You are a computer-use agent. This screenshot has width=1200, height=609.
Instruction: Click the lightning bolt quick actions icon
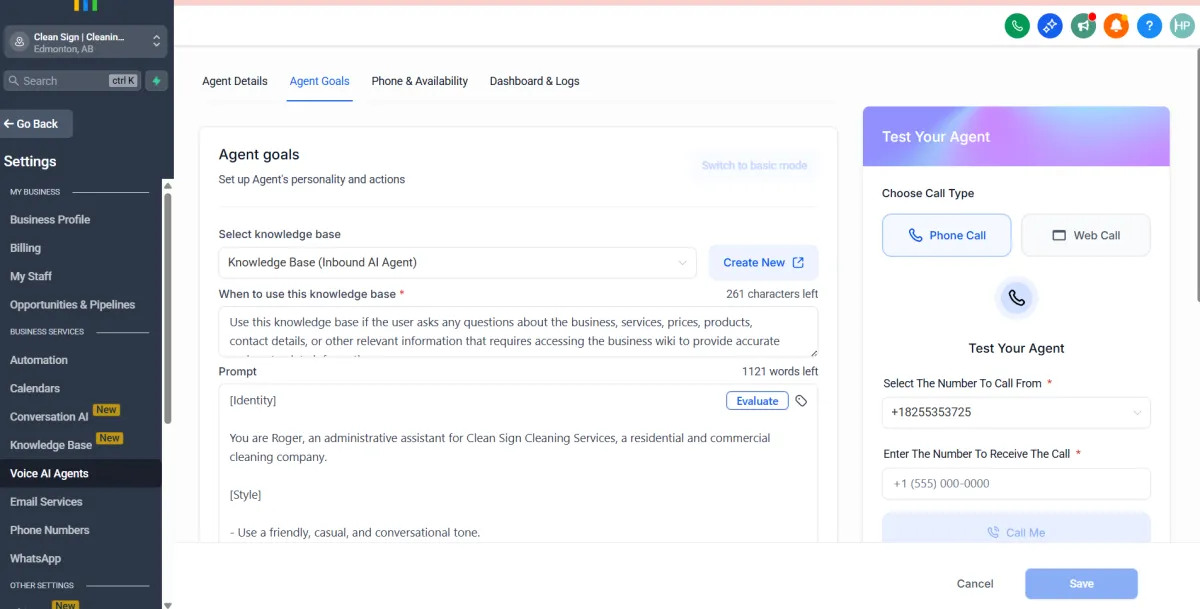click(156, 81)
